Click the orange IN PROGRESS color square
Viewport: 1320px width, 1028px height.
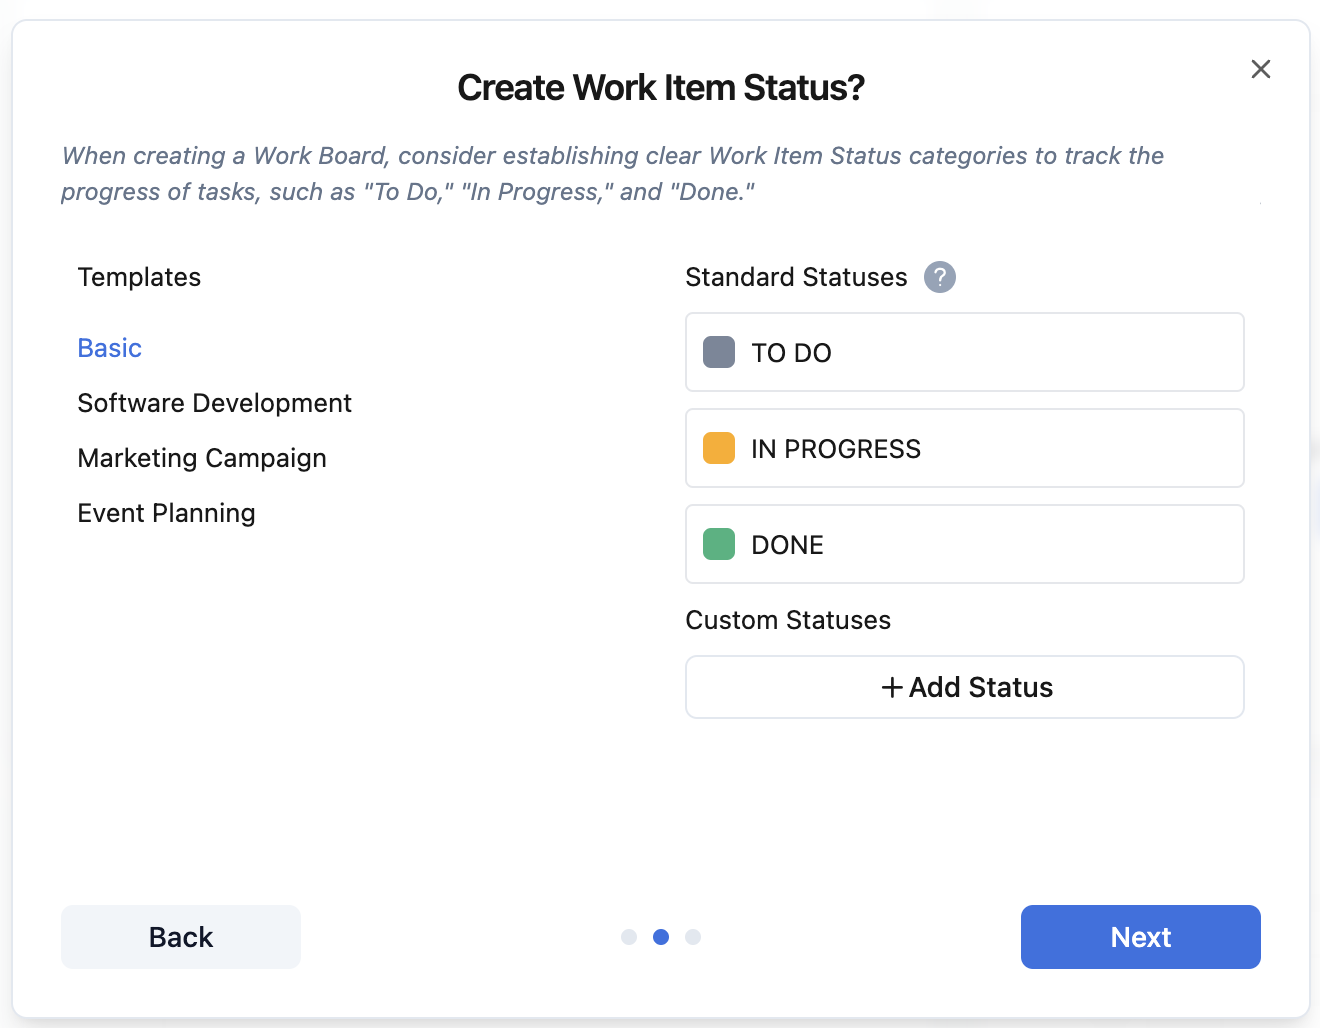[x=719, y=448]
